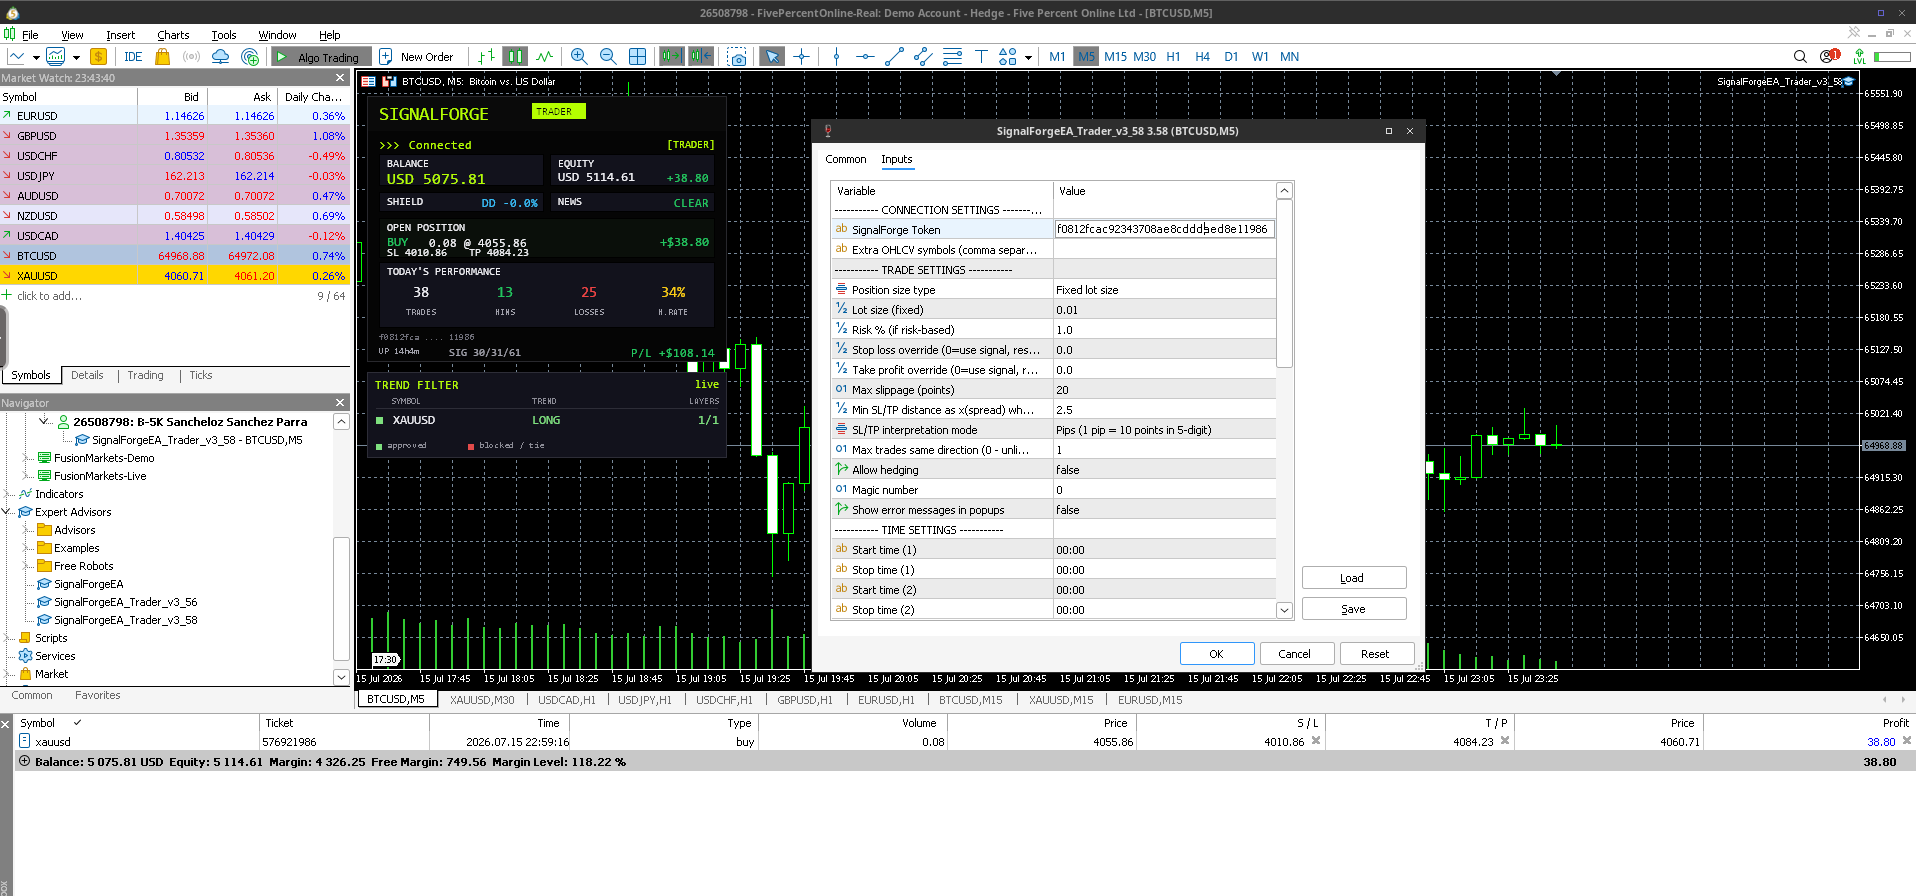
Task: Switch chart to line chart mode
Action: 545,57
